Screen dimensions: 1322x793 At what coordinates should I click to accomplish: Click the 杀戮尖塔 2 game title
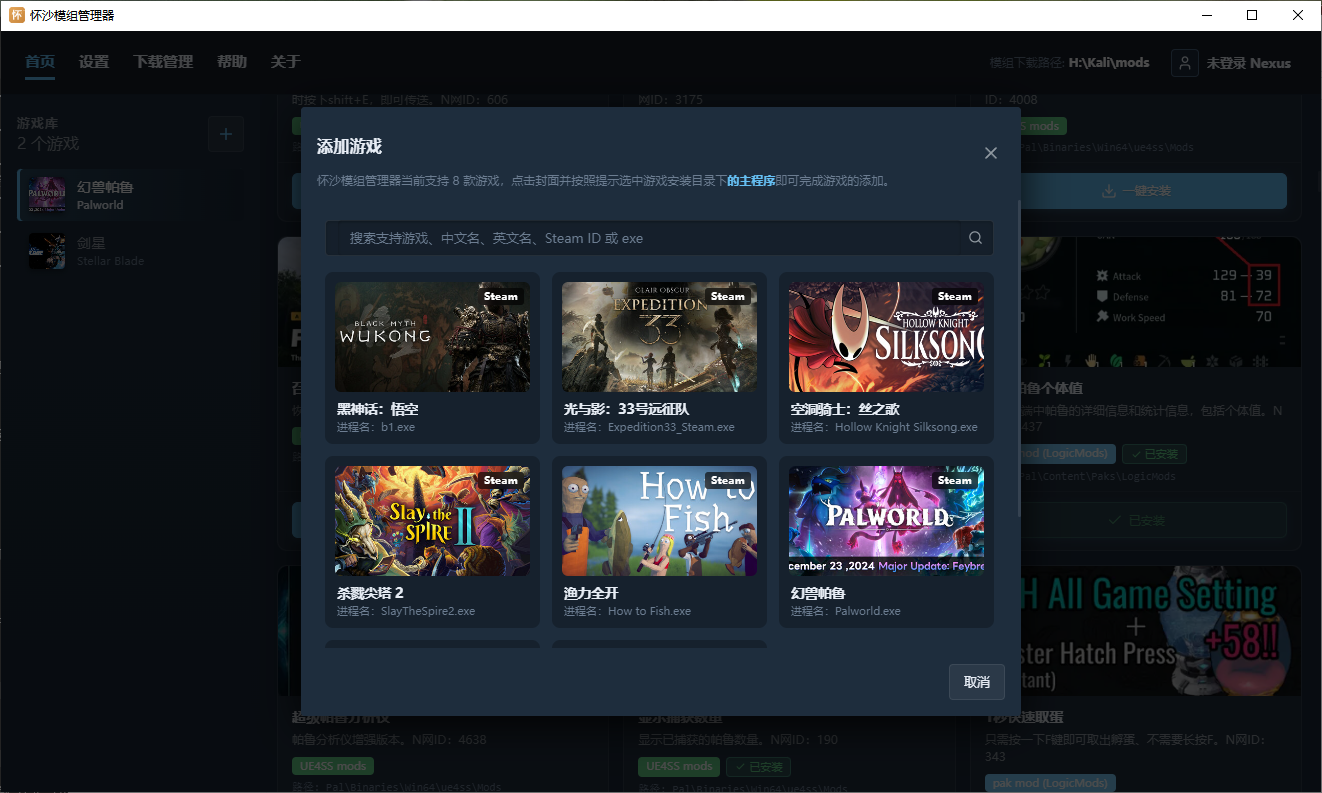pyautogui.click(x=370, y=593)
